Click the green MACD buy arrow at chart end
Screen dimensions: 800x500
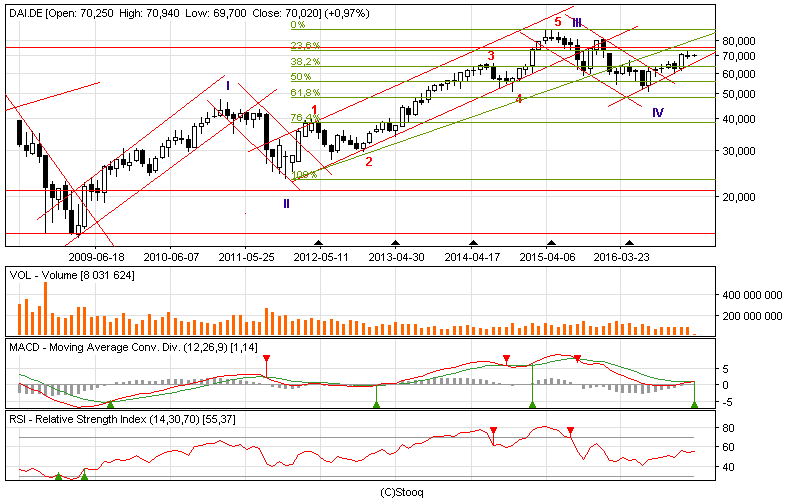click(x=694, y=405)
